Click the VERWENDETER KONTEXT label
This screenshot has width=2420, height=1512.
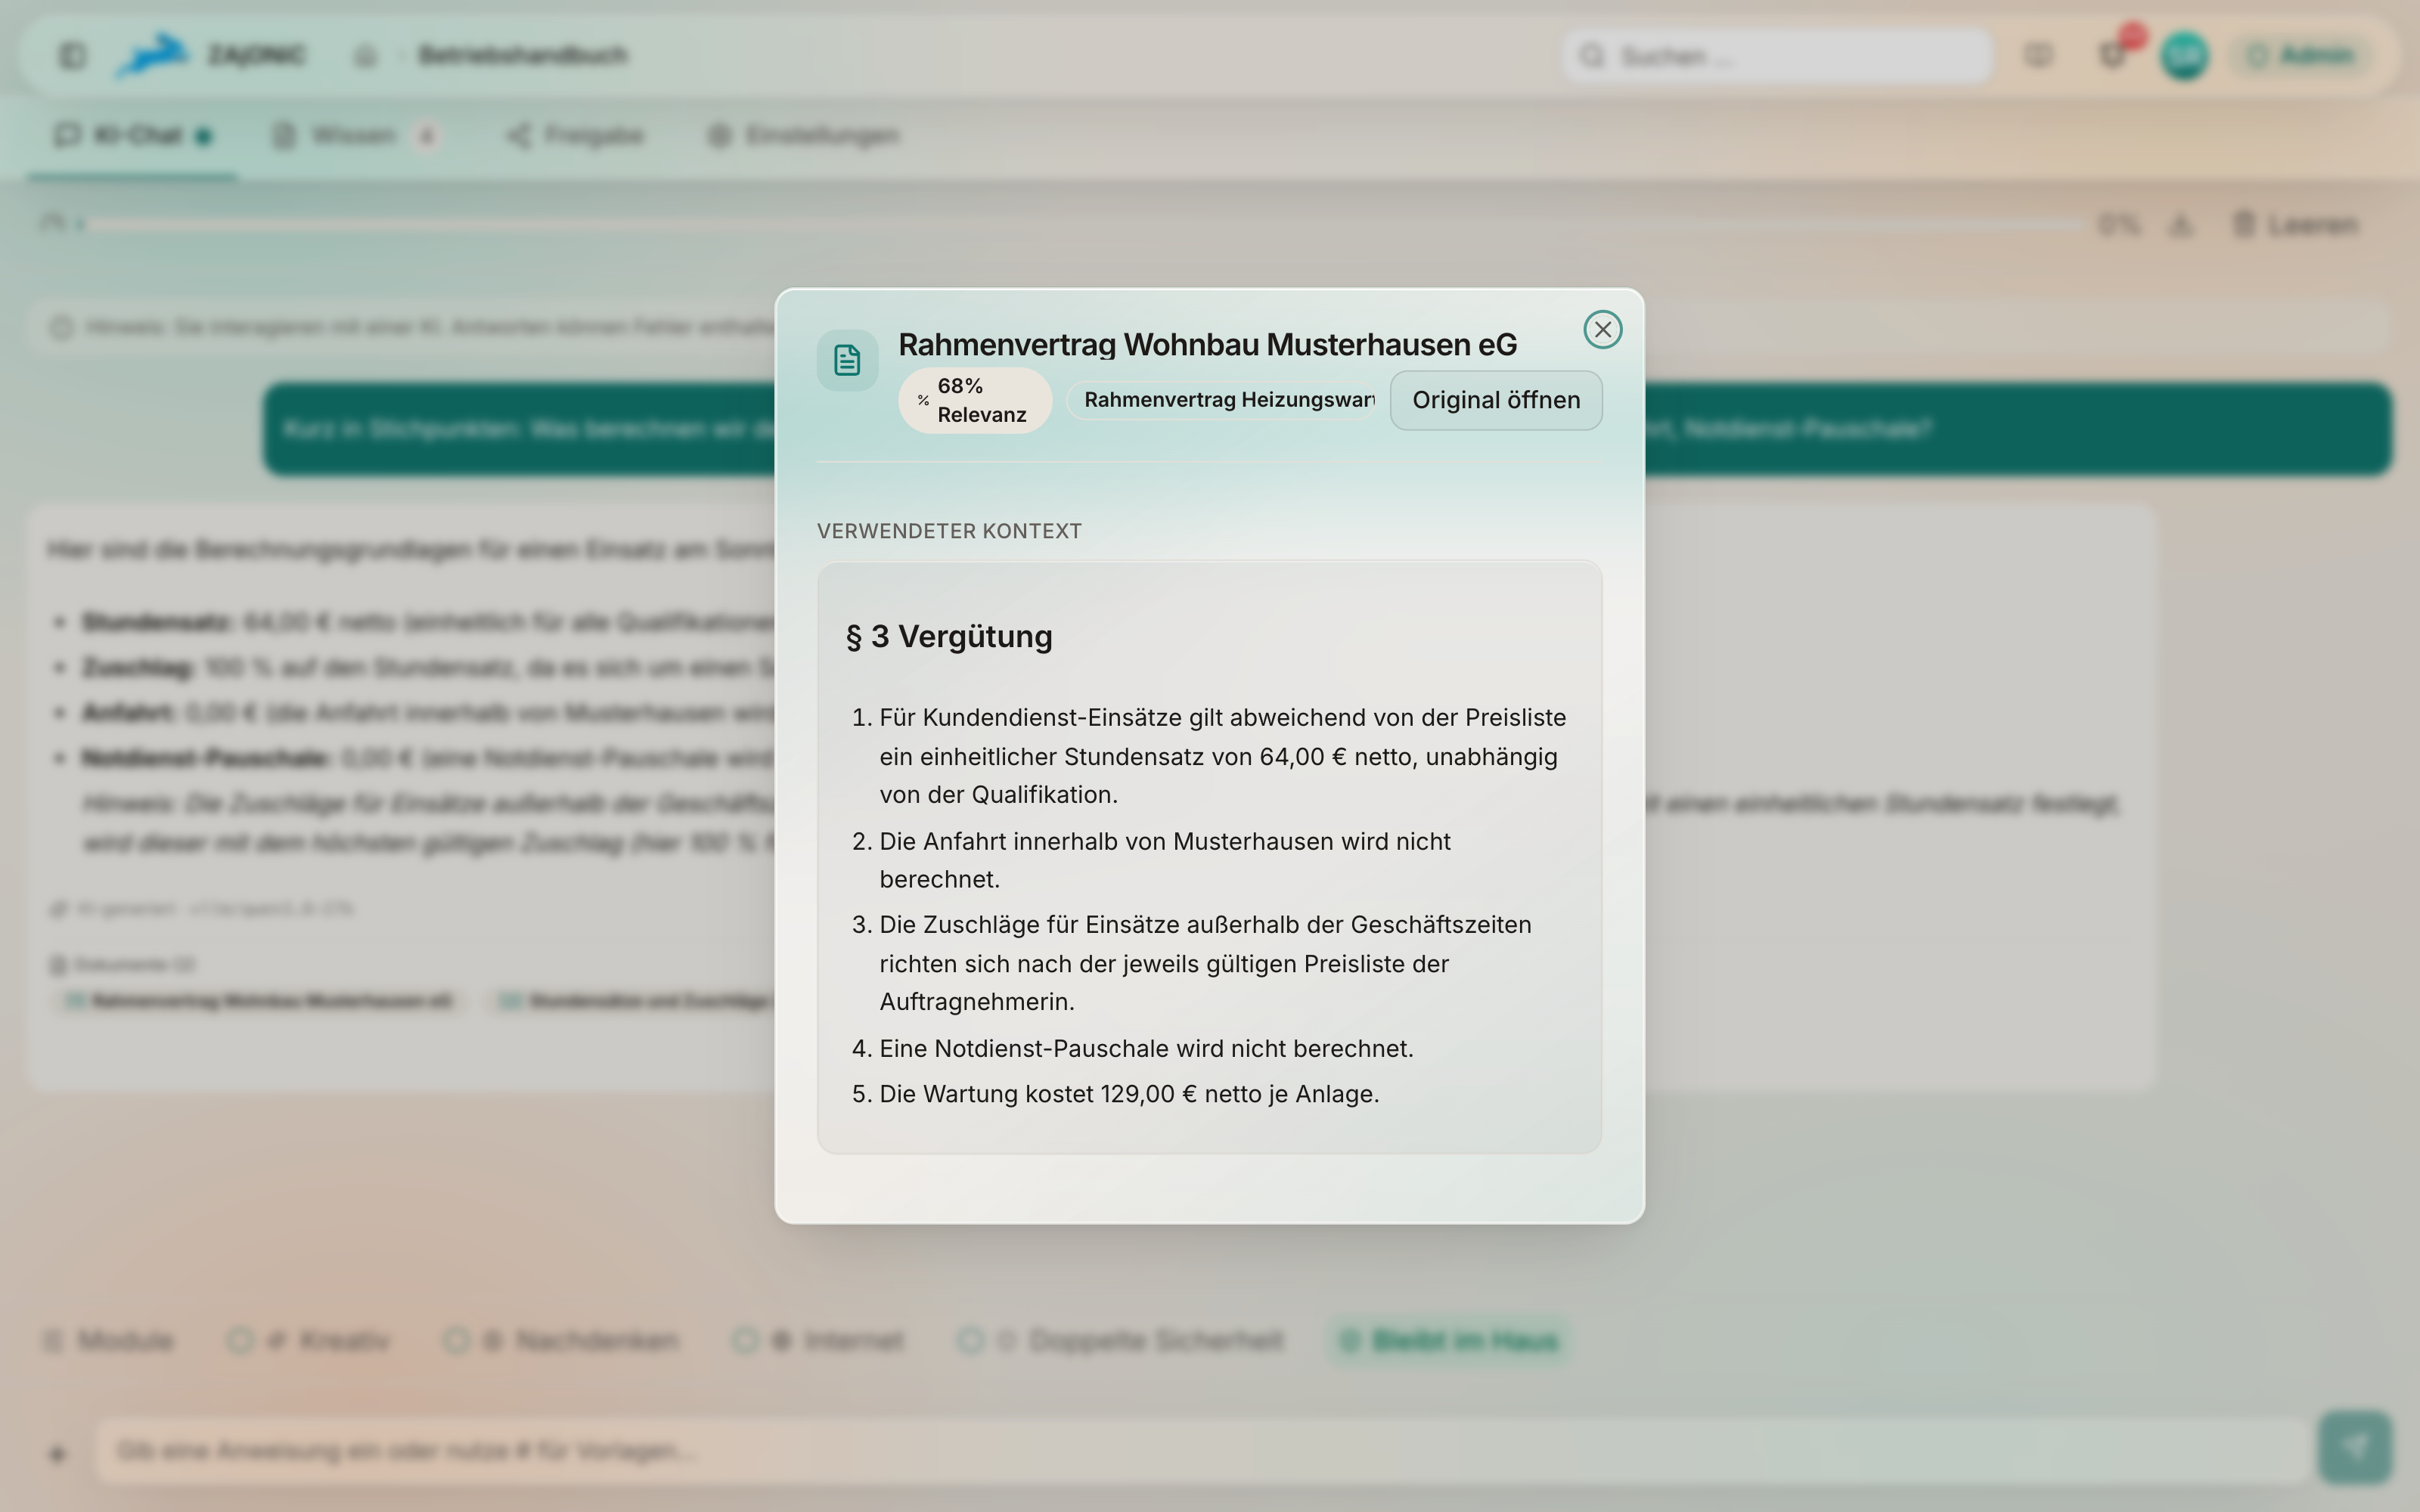coord(949,531)
